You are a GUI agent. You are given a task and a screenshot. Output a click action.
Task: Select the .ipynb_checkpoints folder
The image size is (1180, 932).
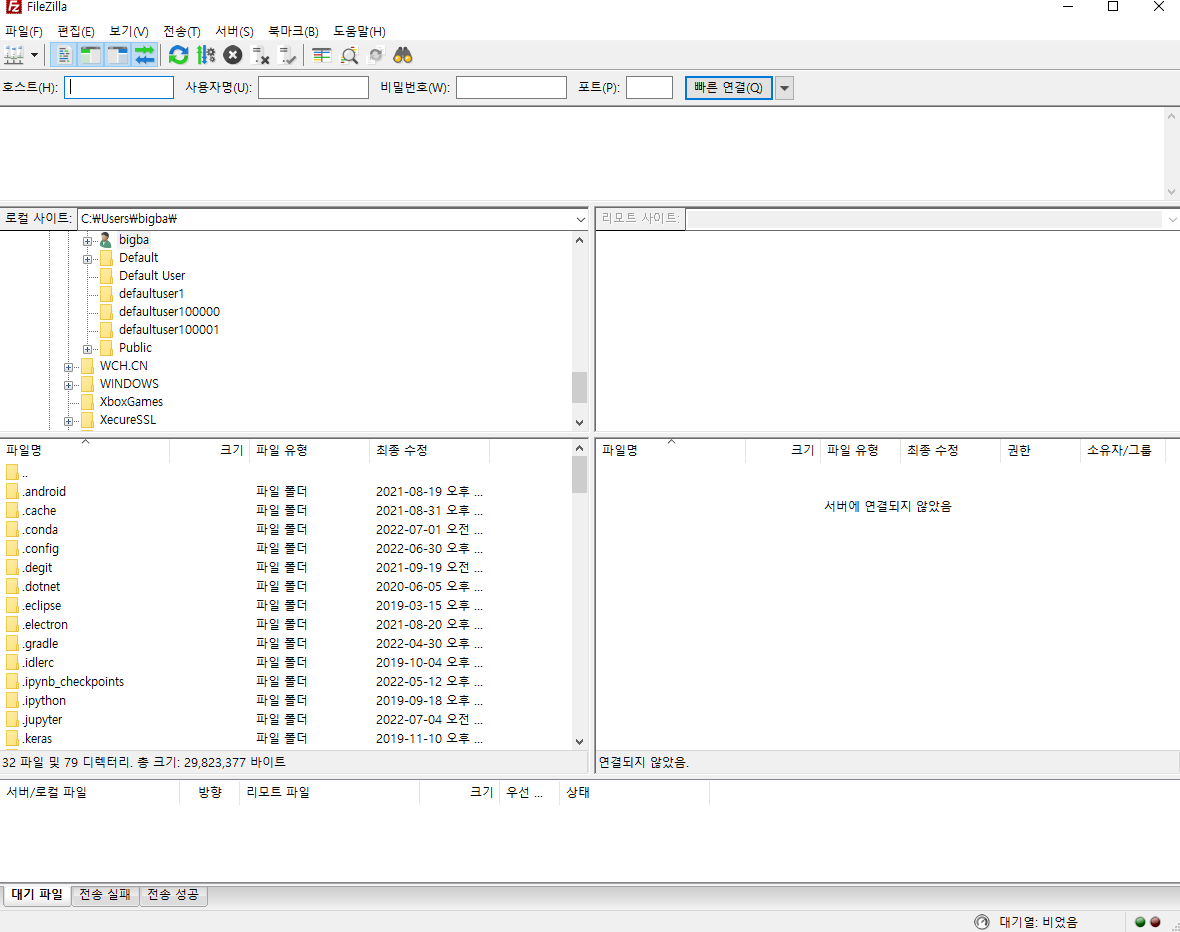(72, 681)
